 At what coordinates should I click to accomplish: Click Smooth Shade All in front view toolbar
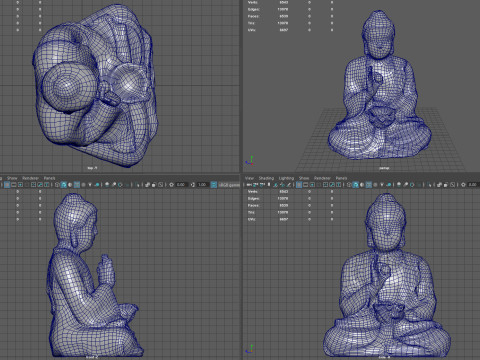click(355, 184)
